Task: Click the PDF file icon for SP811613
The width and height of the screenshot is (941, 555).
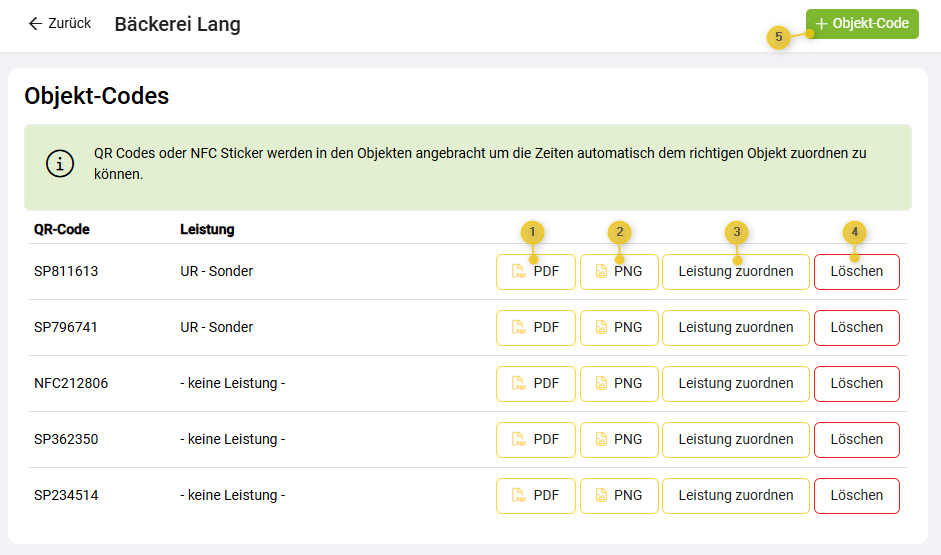Action: (x=519, y=272)
